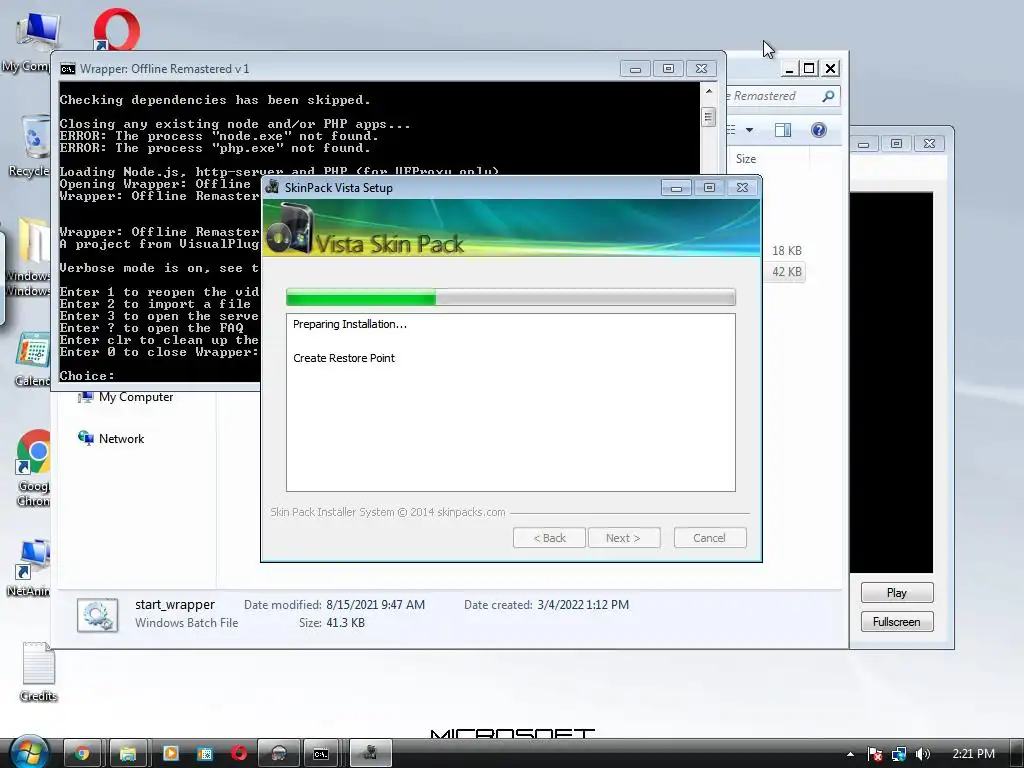The width and height of the screenshot is (1024, 768).
Task: Click Fullscreen in the right-side window
Action: point(897,622)
